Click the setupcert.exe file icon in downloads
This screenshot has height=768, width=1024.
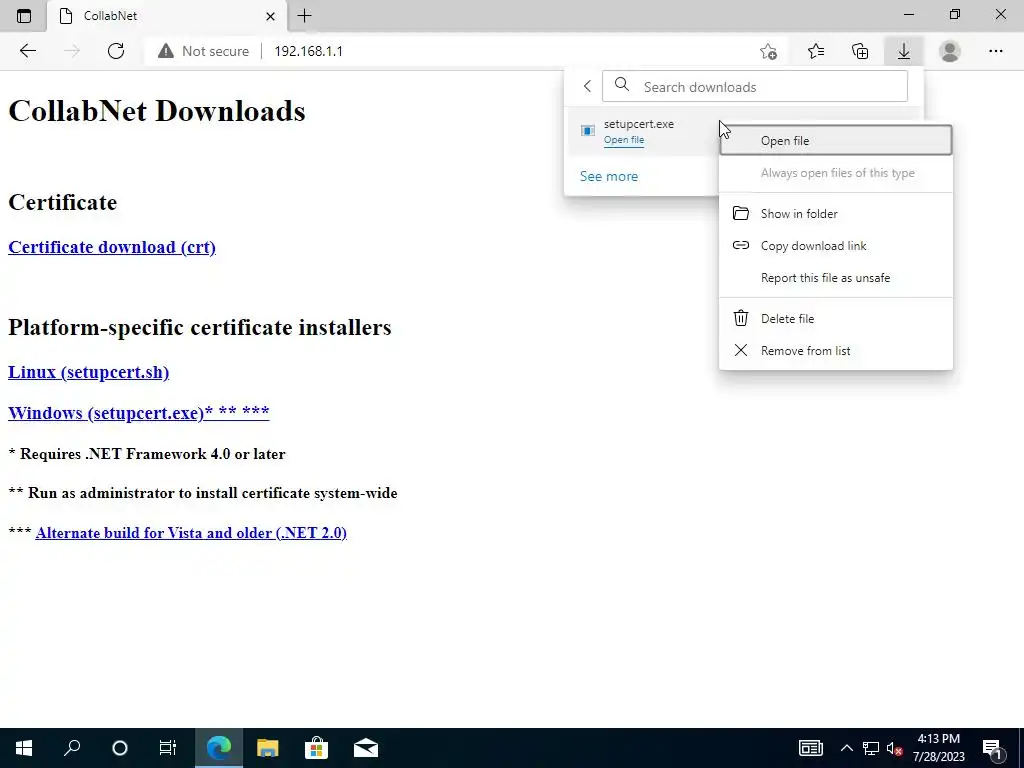click(588, 131)
